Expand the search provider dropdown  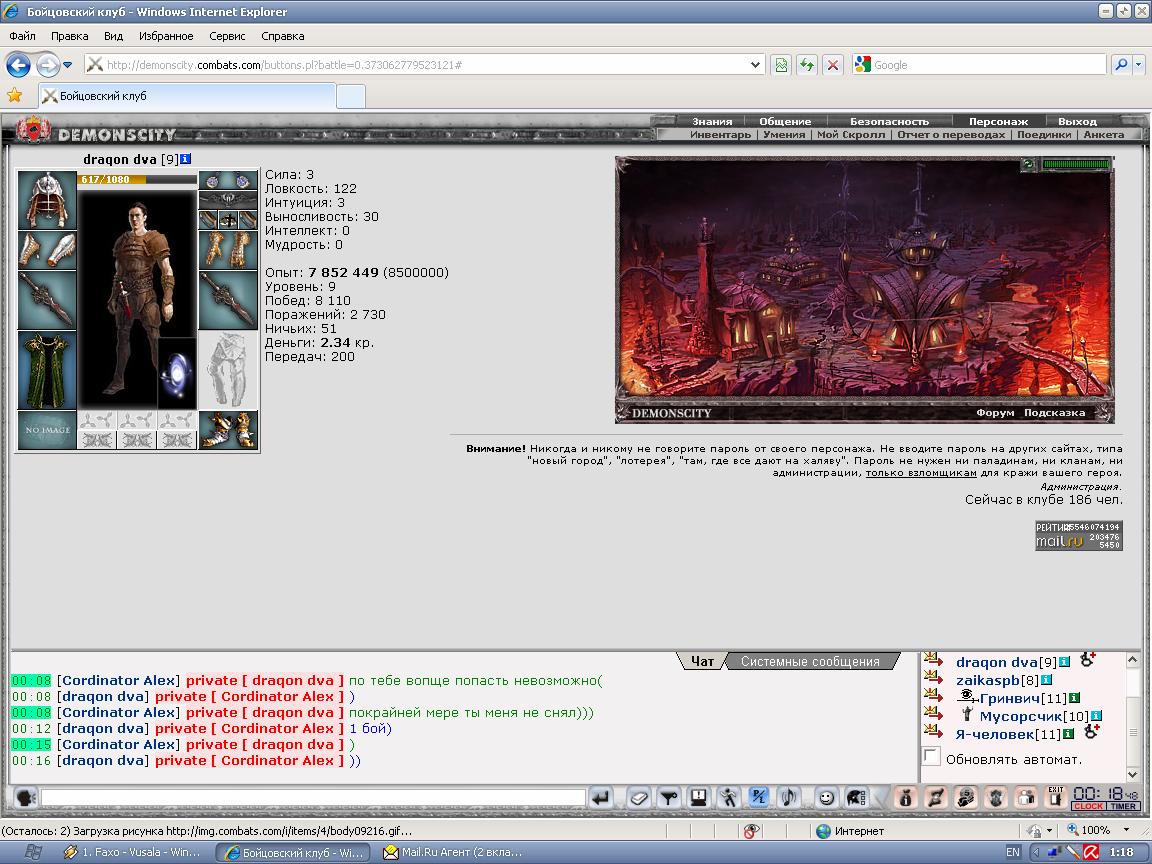click(x=1139, y=65)
